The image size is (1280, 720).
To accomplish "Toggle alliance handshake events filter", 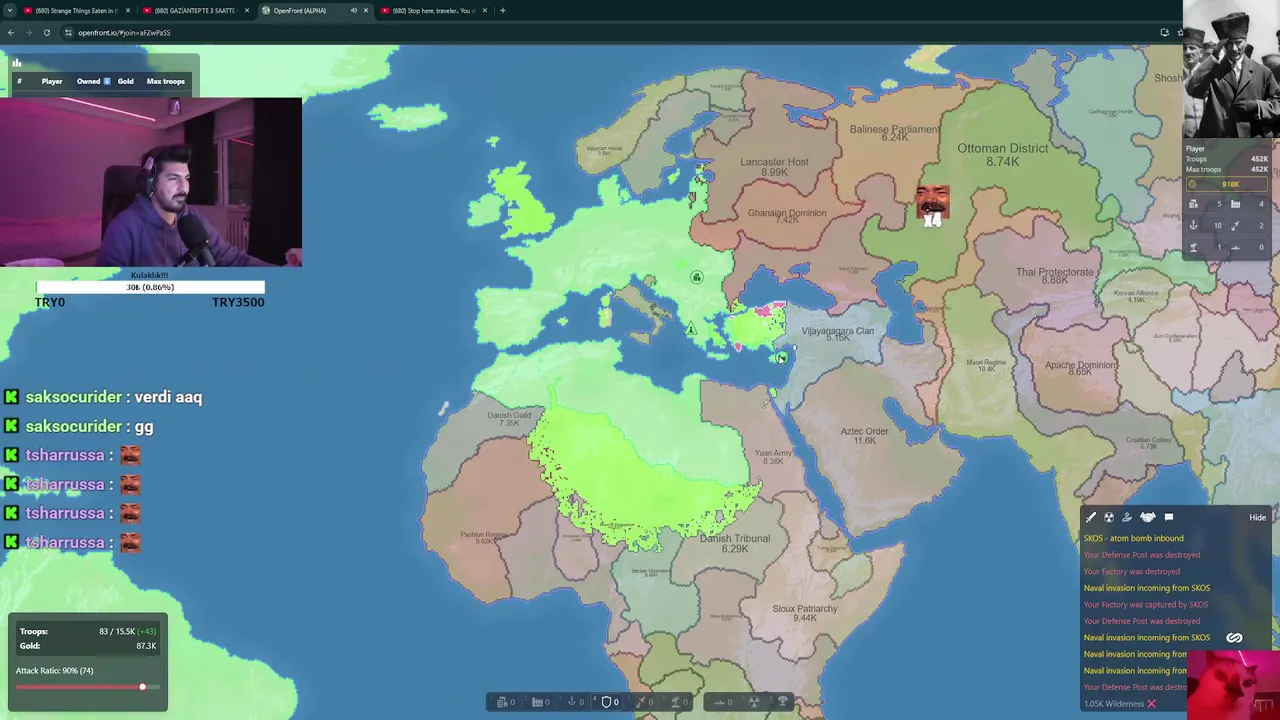I will point(1148,517).
